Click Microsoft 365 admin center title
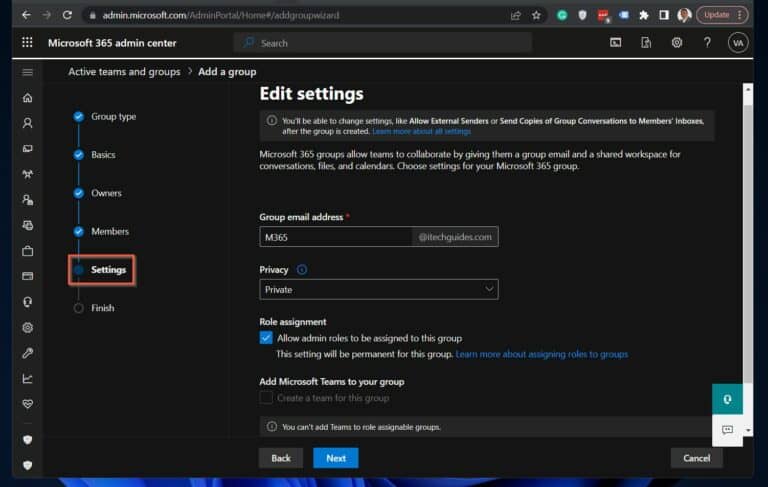 [112, 43]
